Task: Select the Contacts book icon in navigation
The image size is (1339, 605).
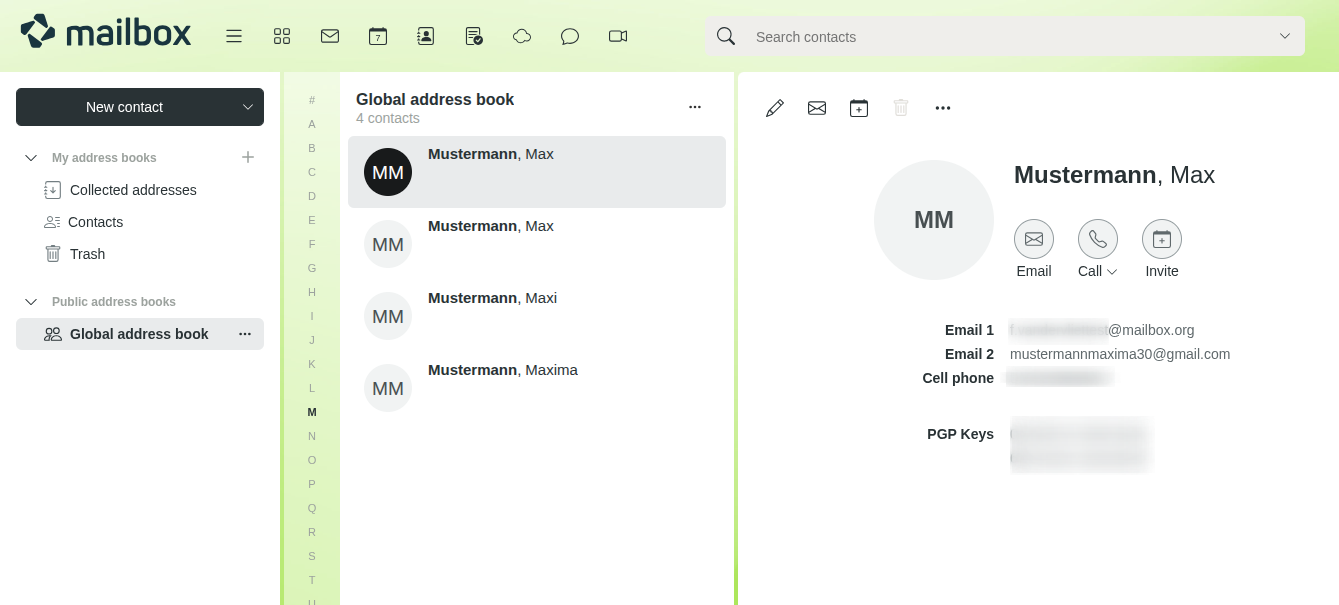Action: tap(426, 36)
